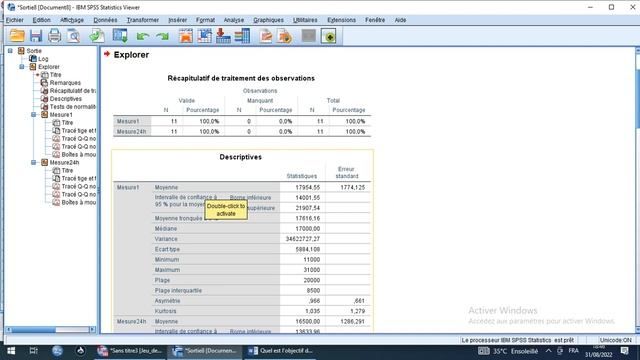Click the outline scrollbar right arrow

92,330
